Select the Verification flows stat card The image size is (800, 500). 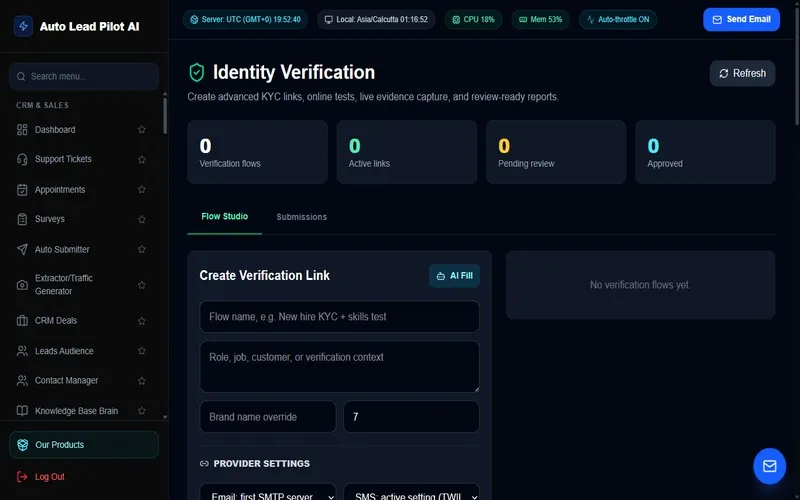(x=257, y=152)
